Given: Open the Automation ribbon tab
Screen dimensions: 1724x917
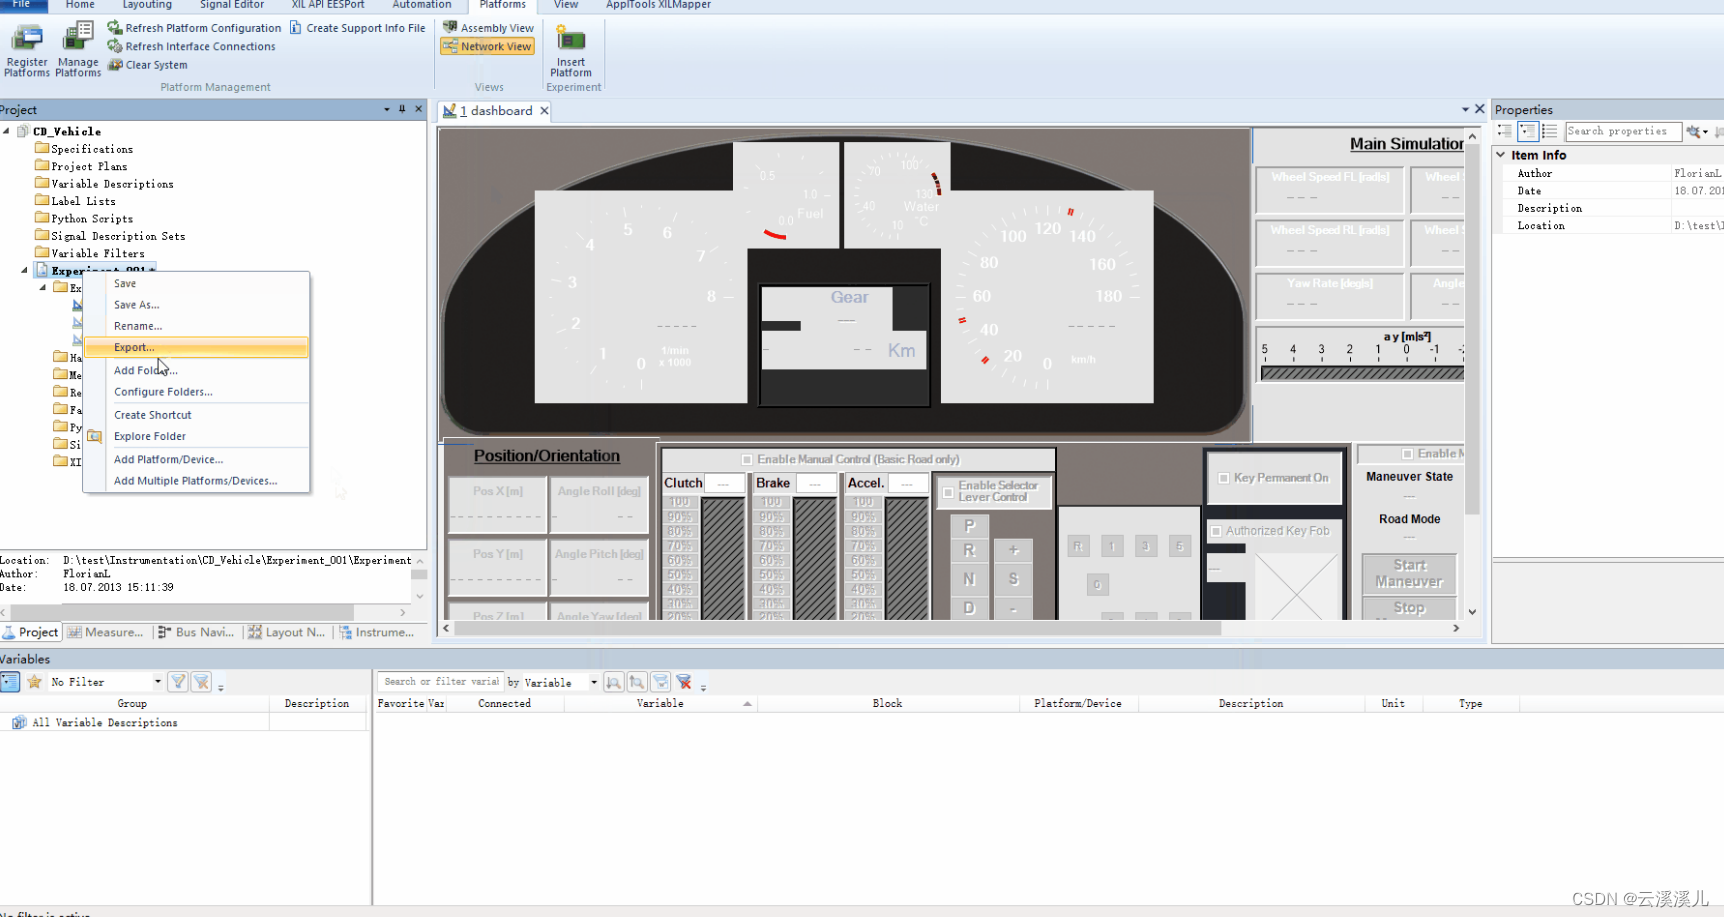Looking at the screenshot, I should click(x=422, y=5).
